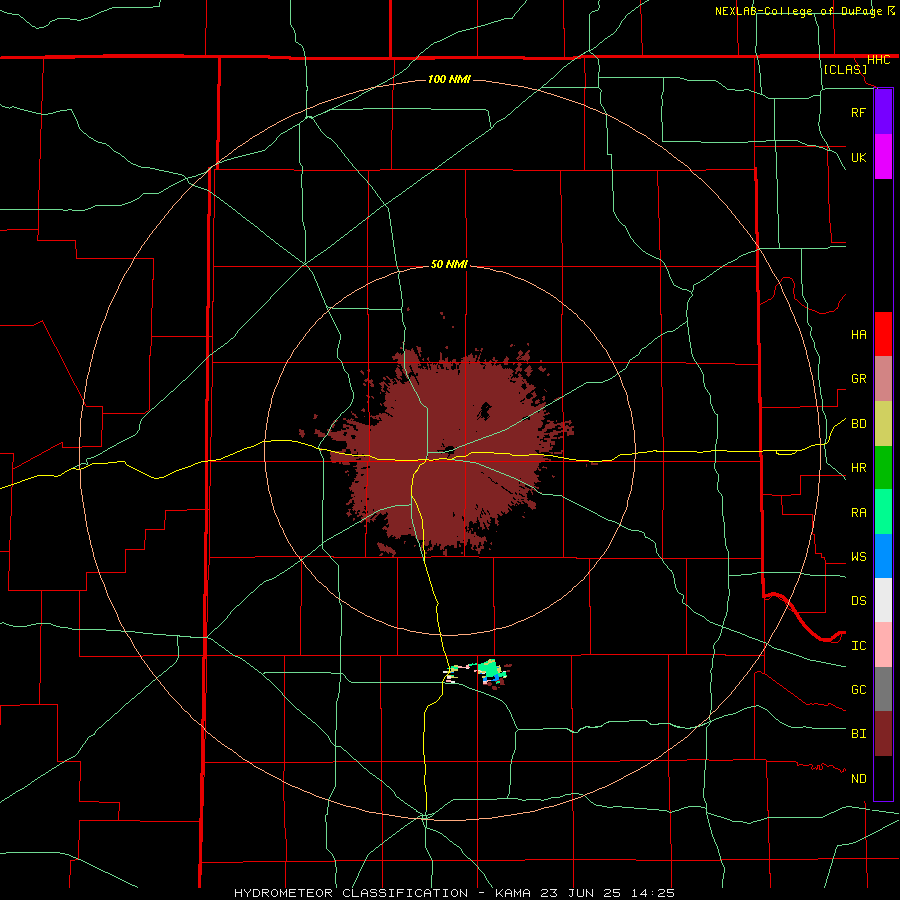Click the WS legend label
Screen dimensions: 900x900
(x=858, y=557)
